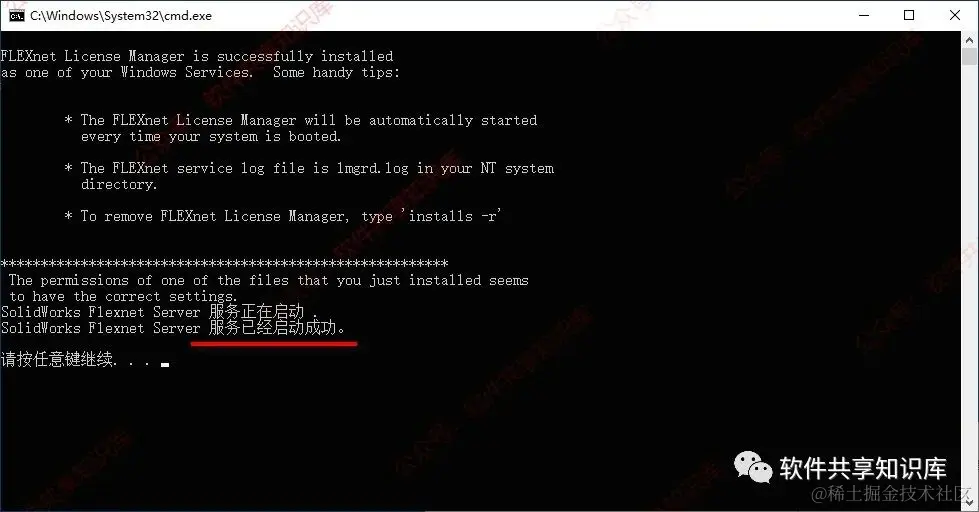Screen dimensions: 979x512
Task: Maximize the cmd.exe window
Action: pos(909,16)
